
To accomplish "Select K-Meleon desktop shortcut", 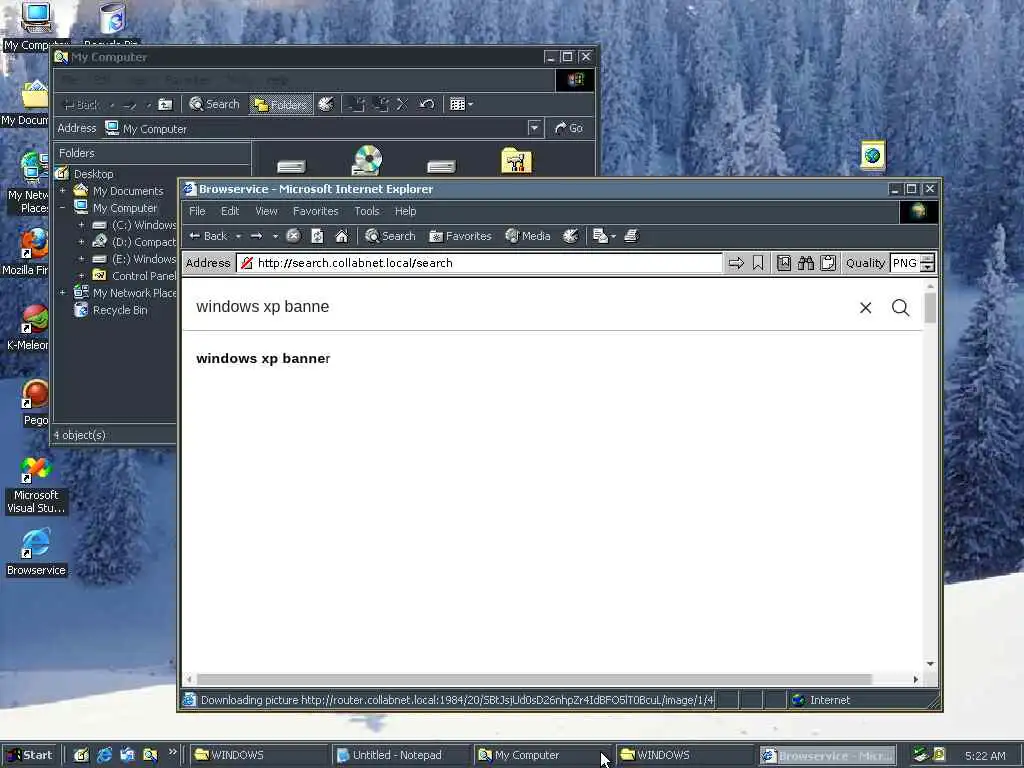I will [x=28, y=328].
